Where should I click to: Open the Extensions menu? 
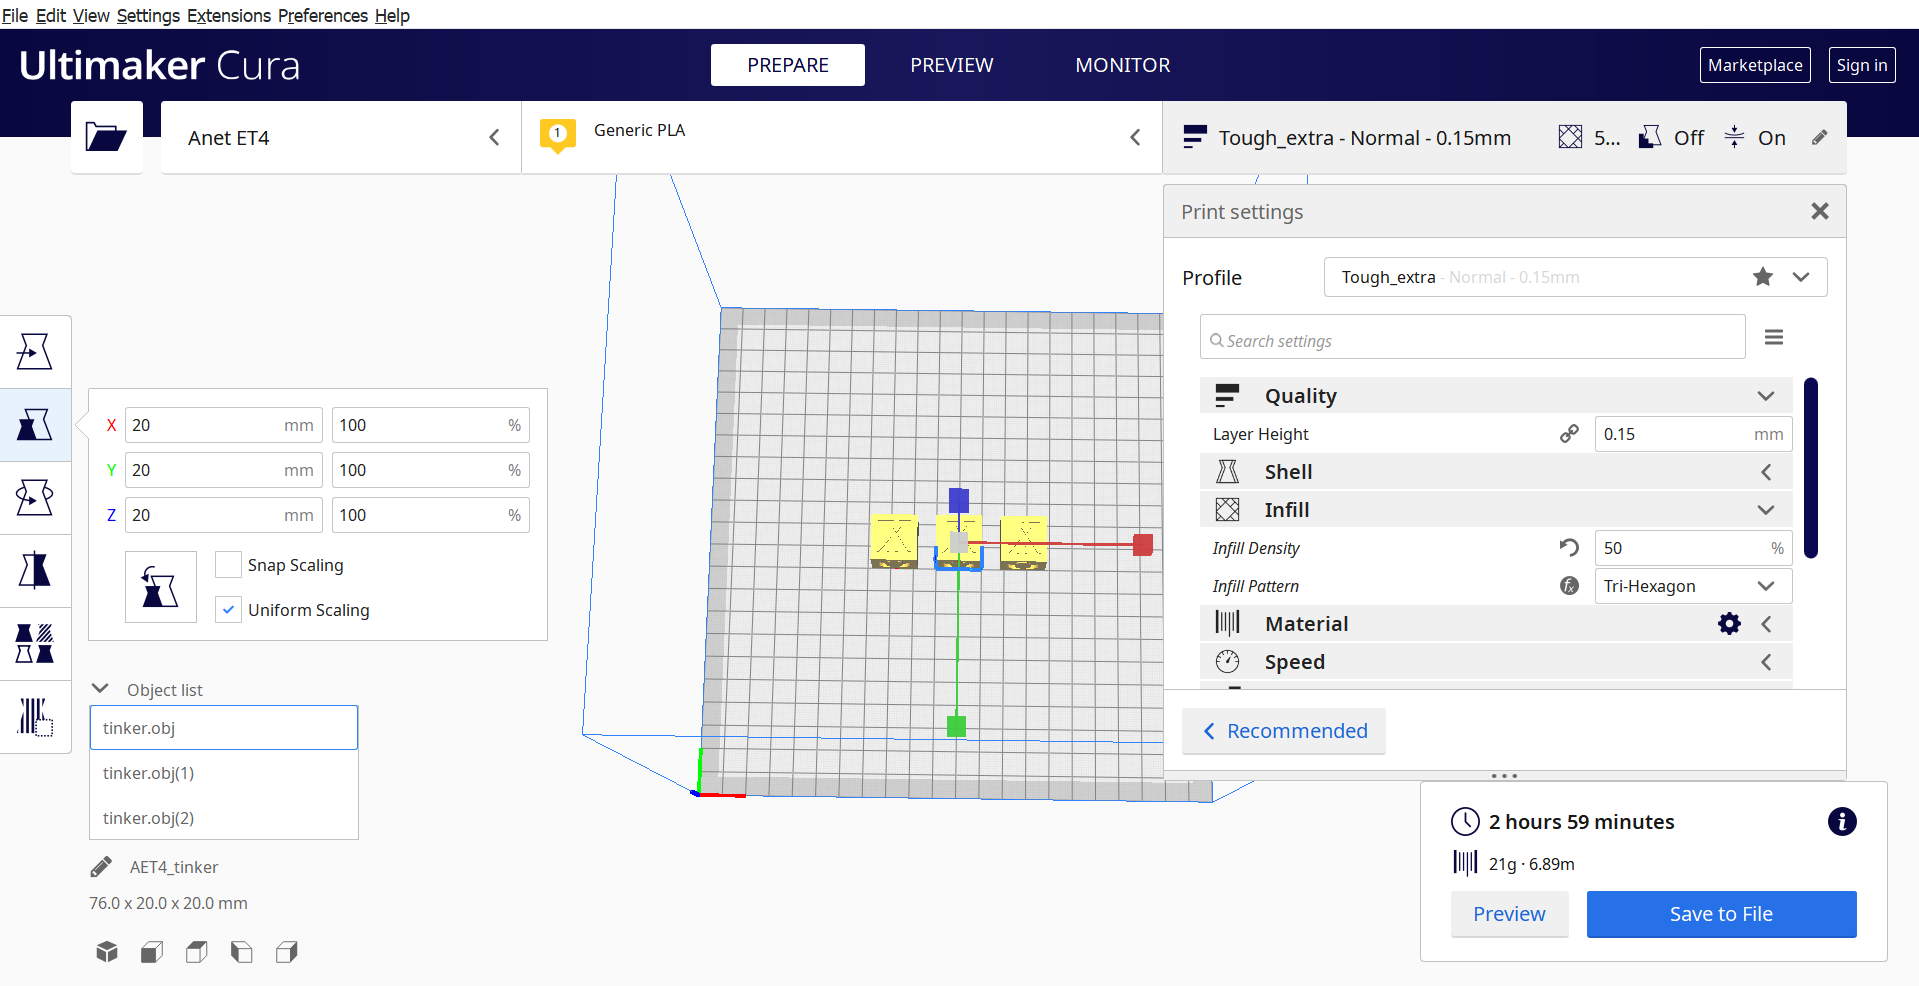tap(229, 15)
